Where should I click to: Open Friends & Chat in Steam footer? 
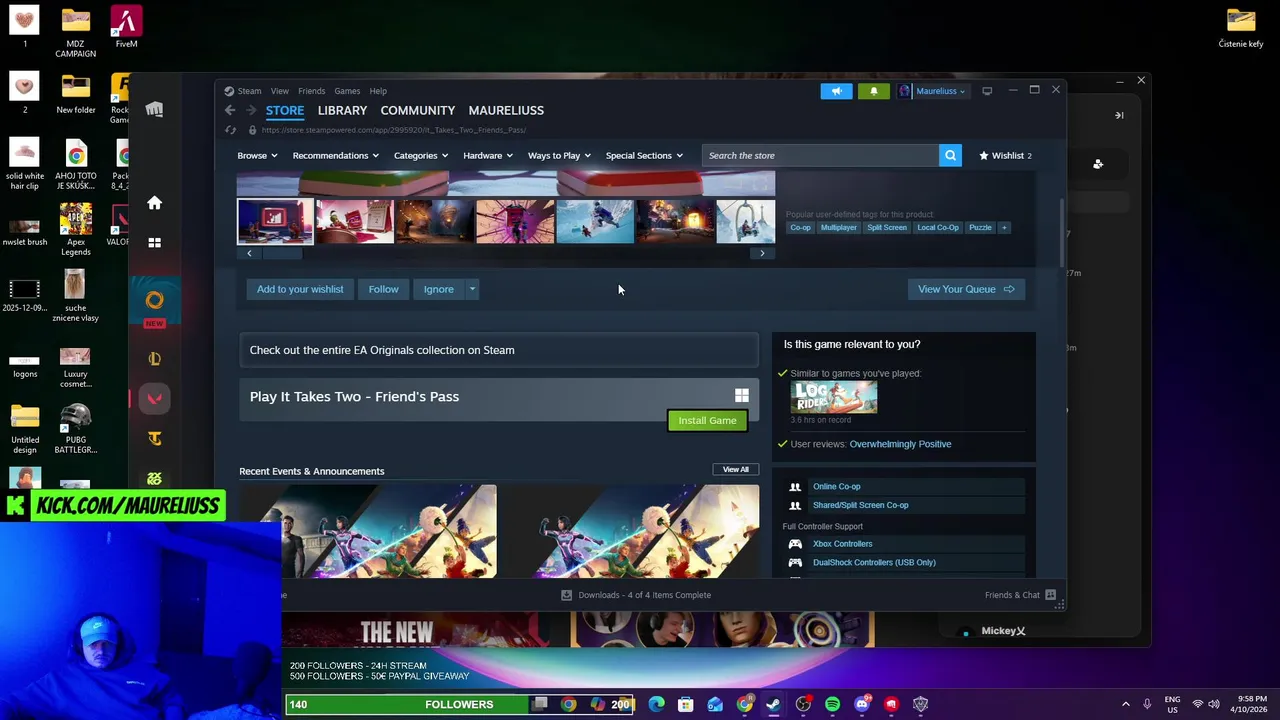pos(1020,595)
